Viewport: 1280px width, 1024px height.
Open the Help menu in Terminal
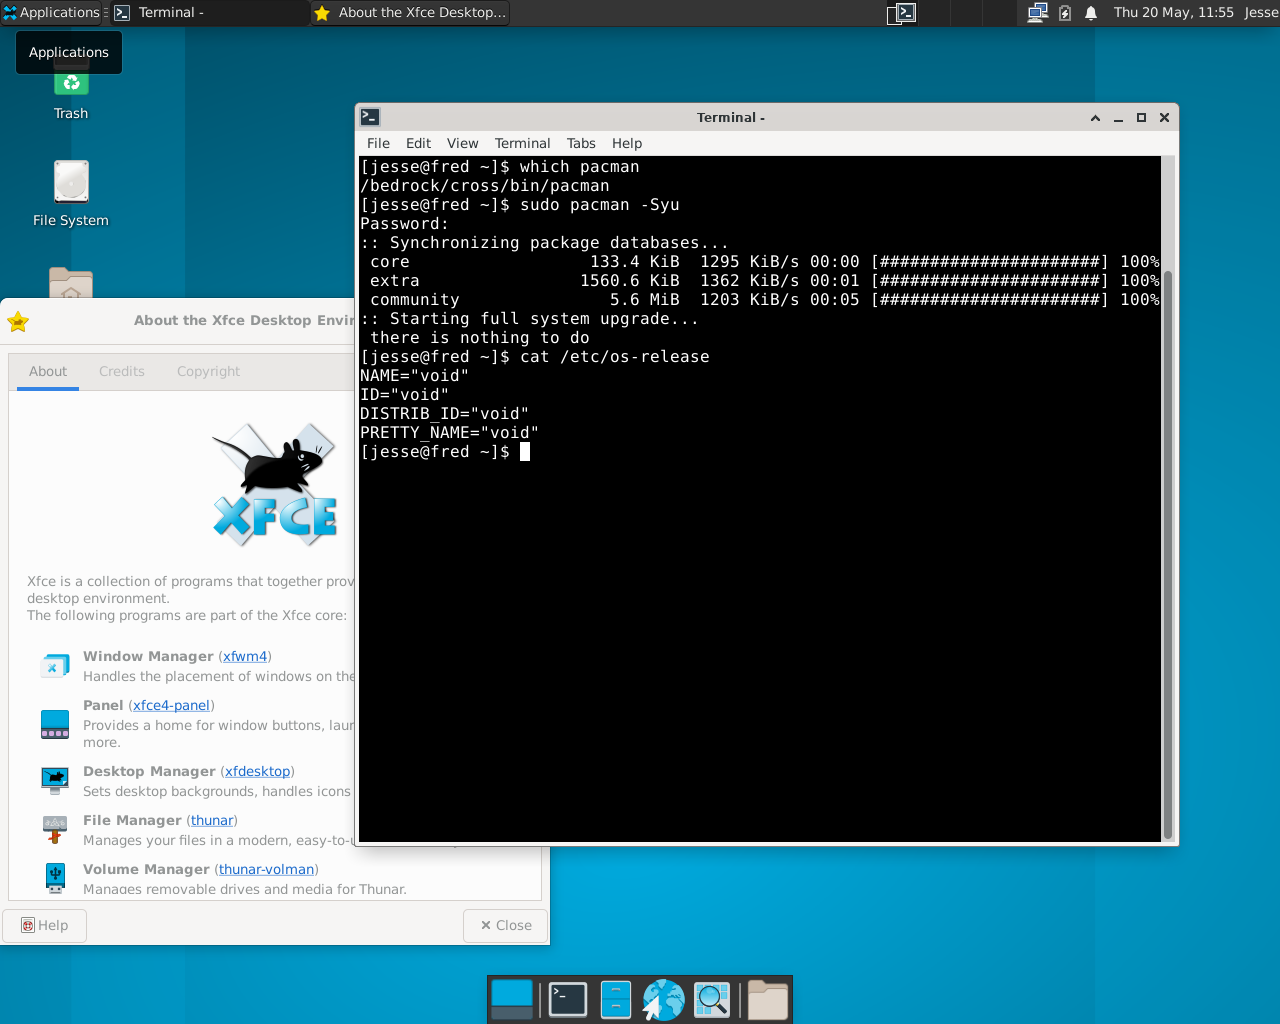pos(627,143)
